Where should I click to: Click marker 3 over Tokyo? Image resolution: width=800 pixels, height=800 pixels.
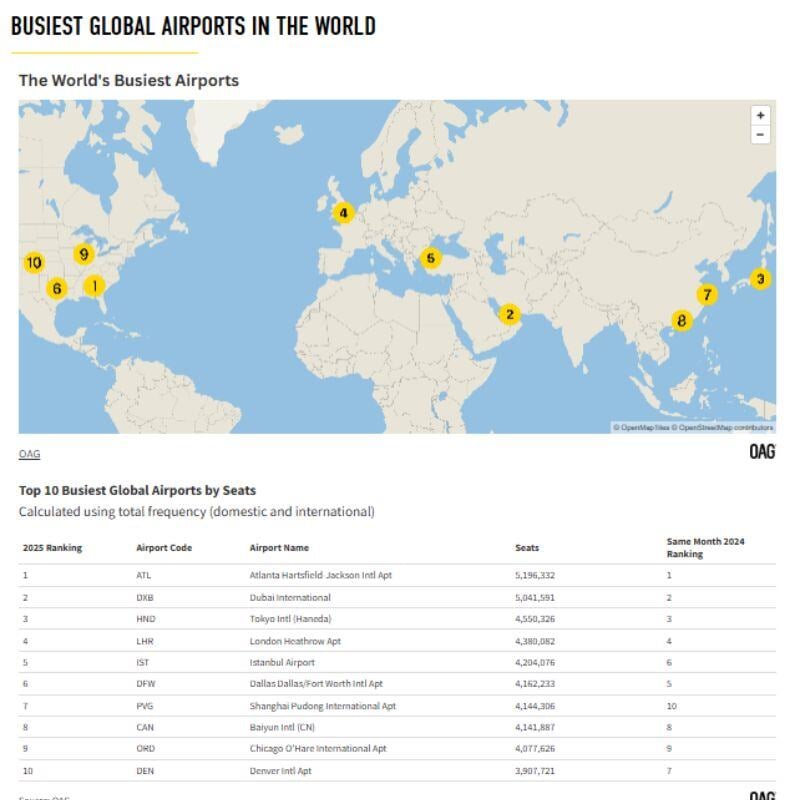pyautogui.click(x=760, y=279)
